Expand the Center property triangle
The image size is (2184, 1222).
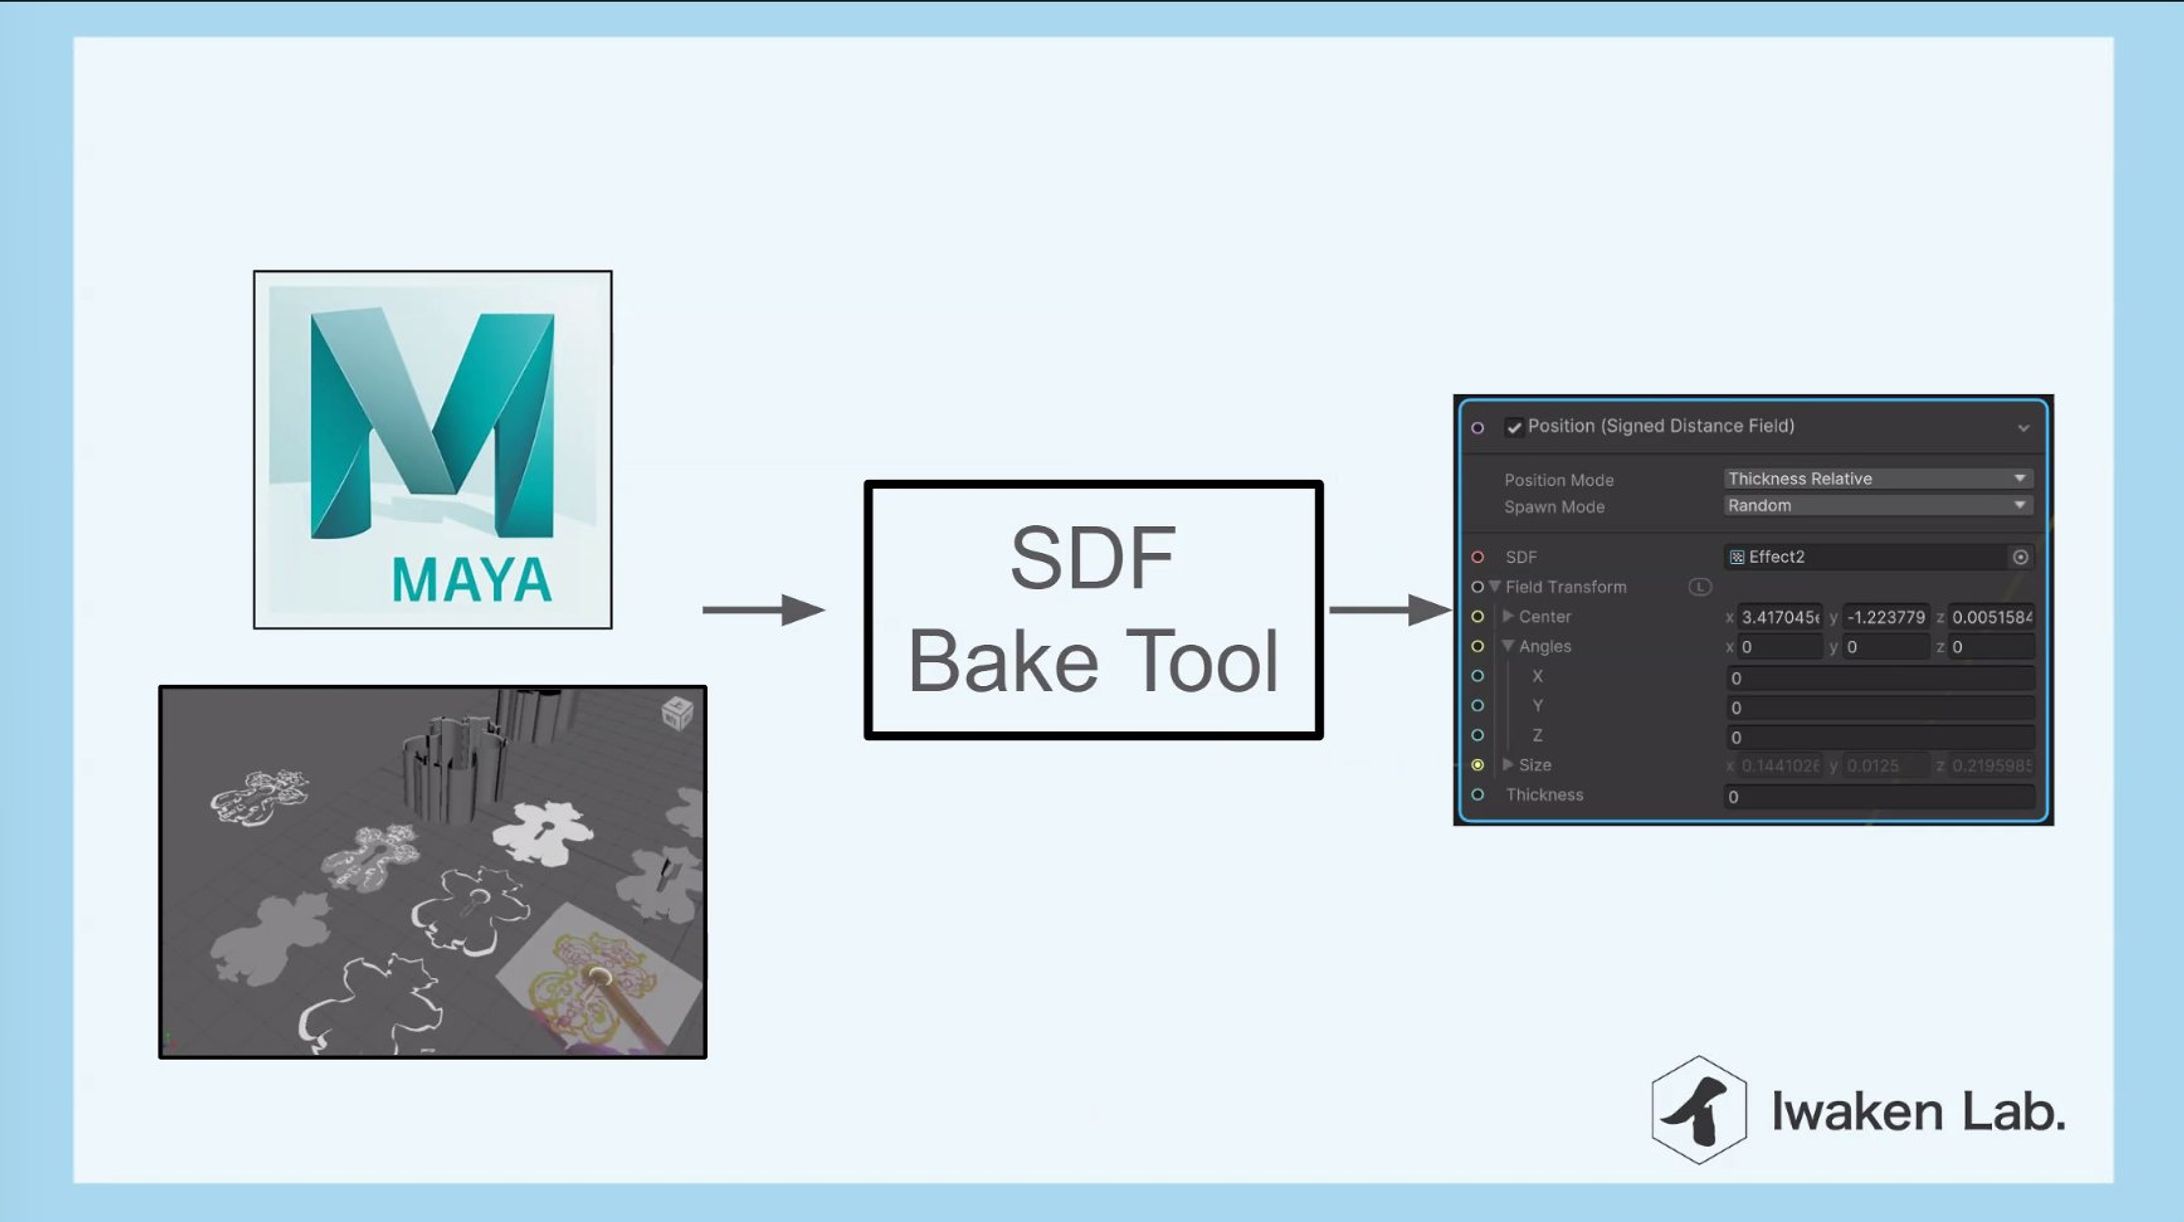[1508, 616]
